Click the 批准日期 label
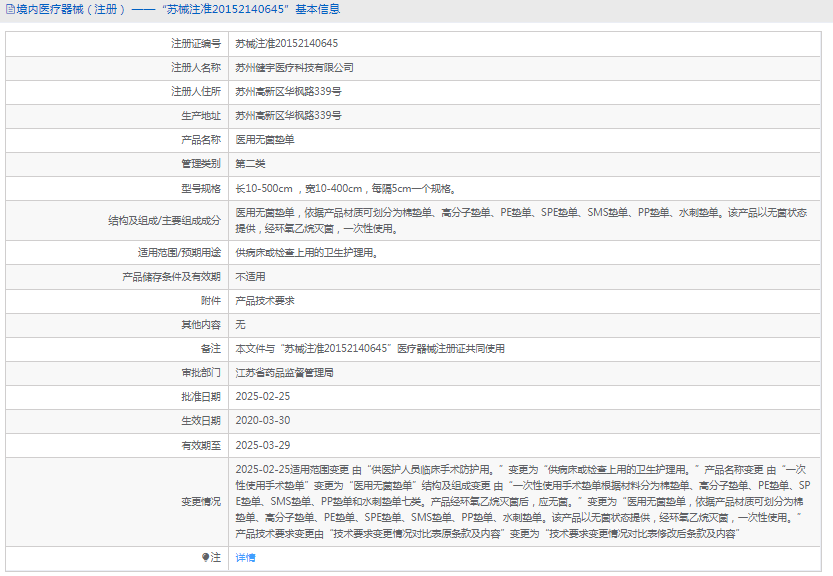833x576 pixels. click(201, 396)
